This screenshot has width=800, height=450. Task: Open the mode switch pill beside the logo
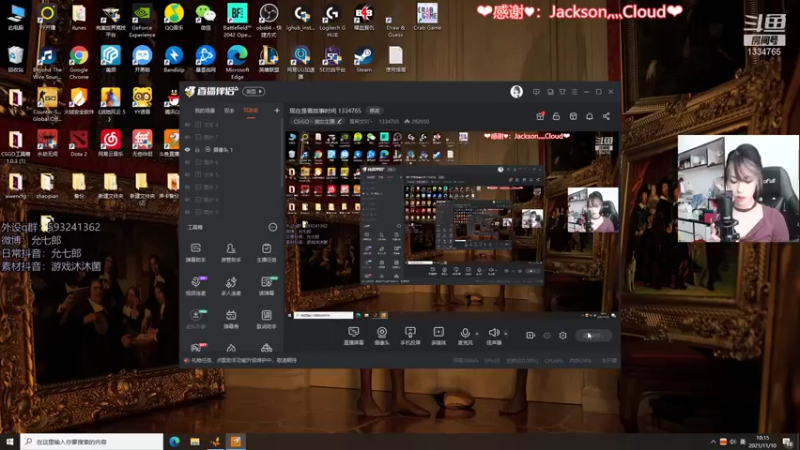(254, 91)
